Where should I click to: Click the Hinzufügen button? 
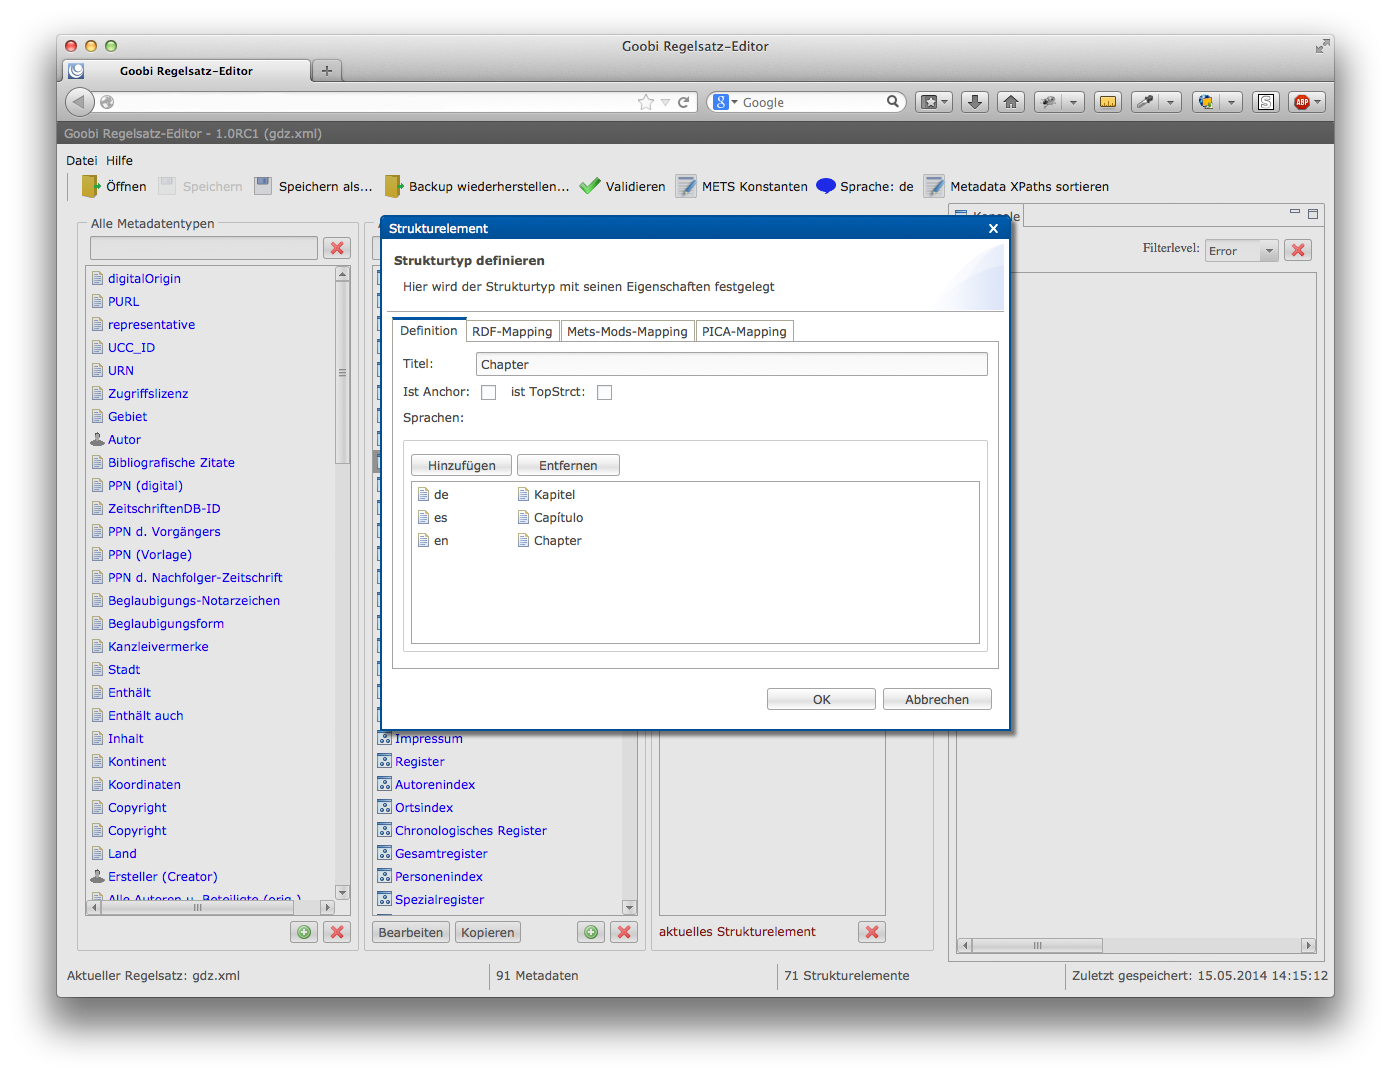click(x=461, y=465)
